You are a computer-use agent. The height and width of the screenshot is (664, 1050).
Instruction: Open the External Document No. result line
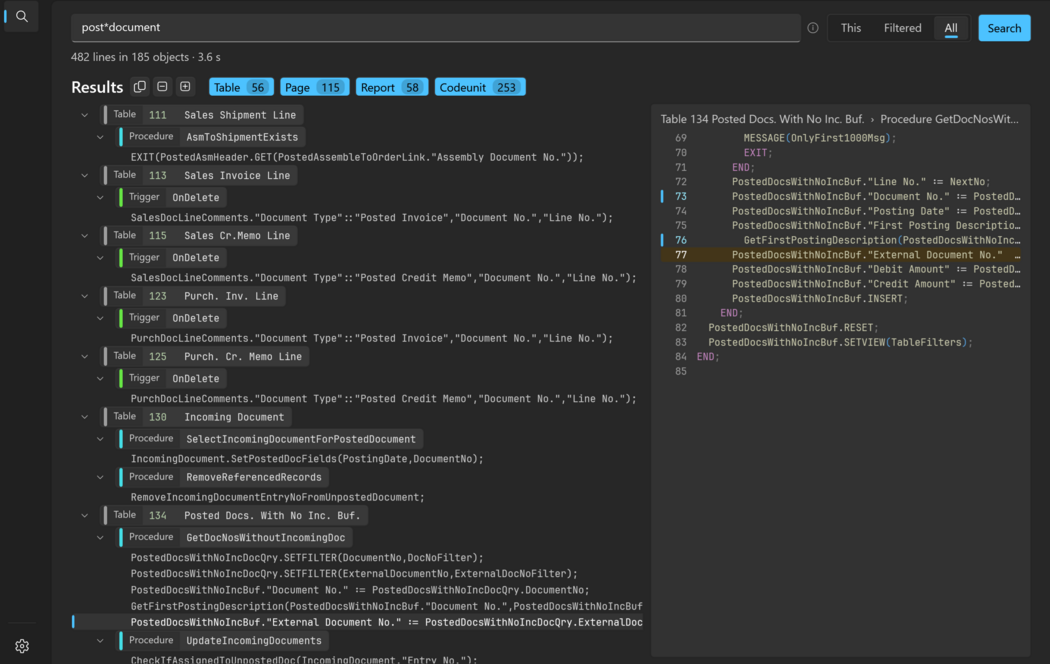[x=386, y=622]
